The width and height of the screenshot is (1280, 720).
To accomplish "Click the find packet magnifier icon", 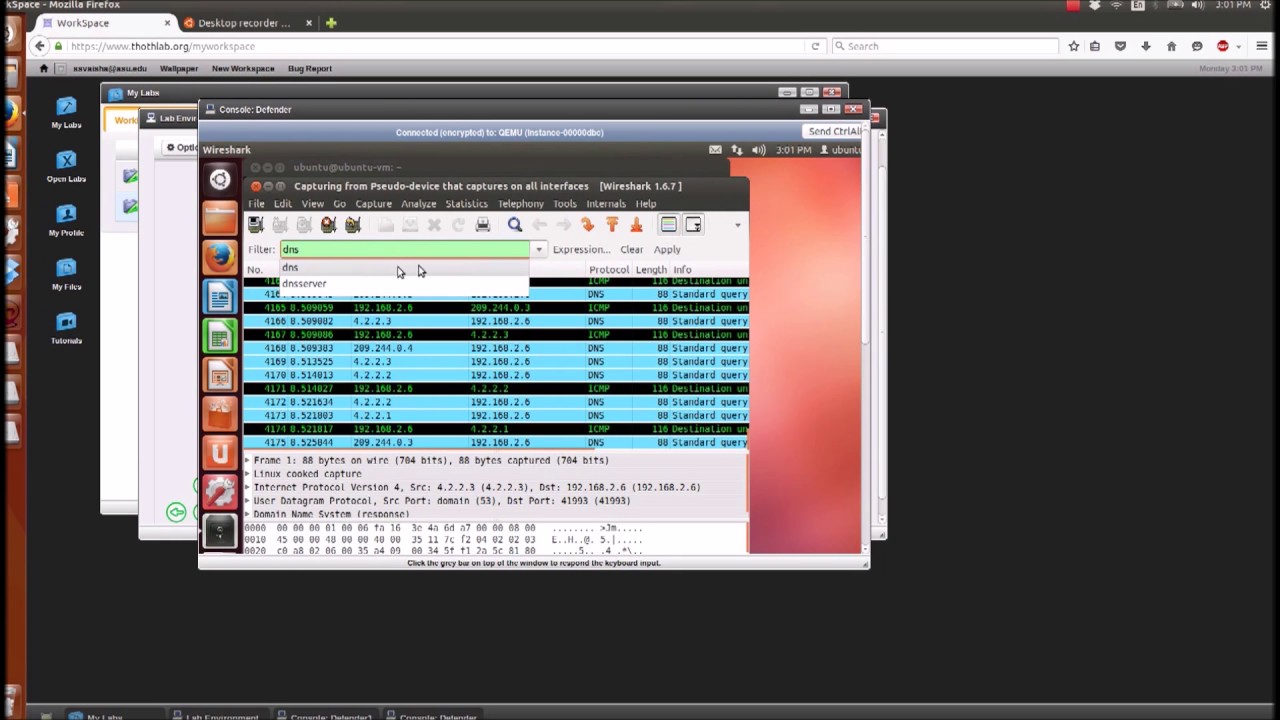I will click(514, 225).
